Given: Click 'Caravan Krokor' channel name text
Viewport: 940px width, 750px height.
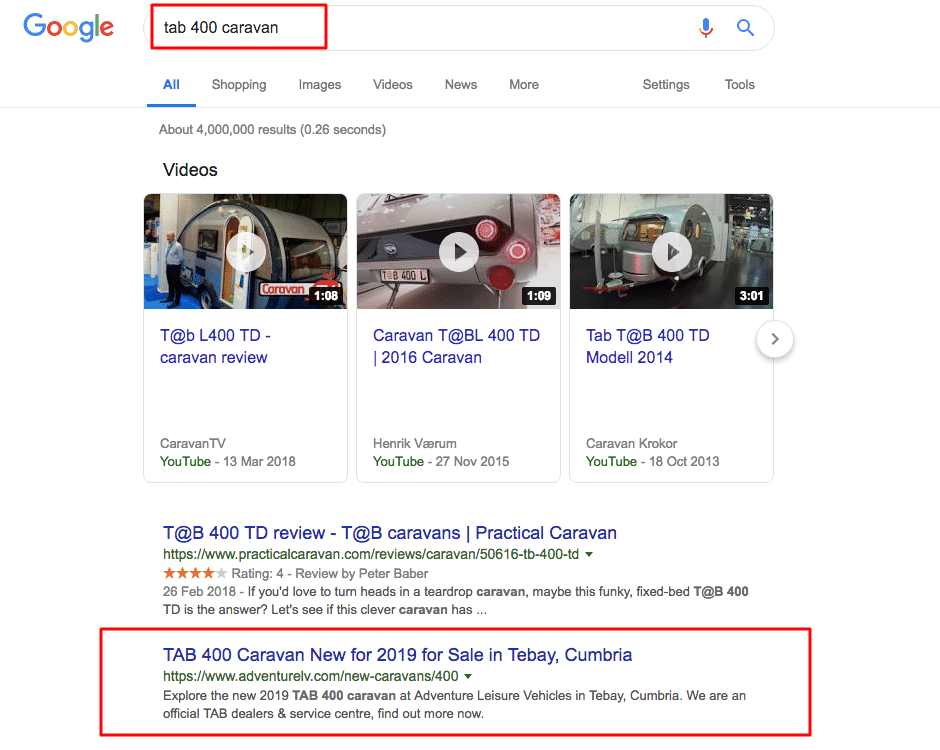Looking at the screenshot, I should pyautogui.click(x=631, y=444).
